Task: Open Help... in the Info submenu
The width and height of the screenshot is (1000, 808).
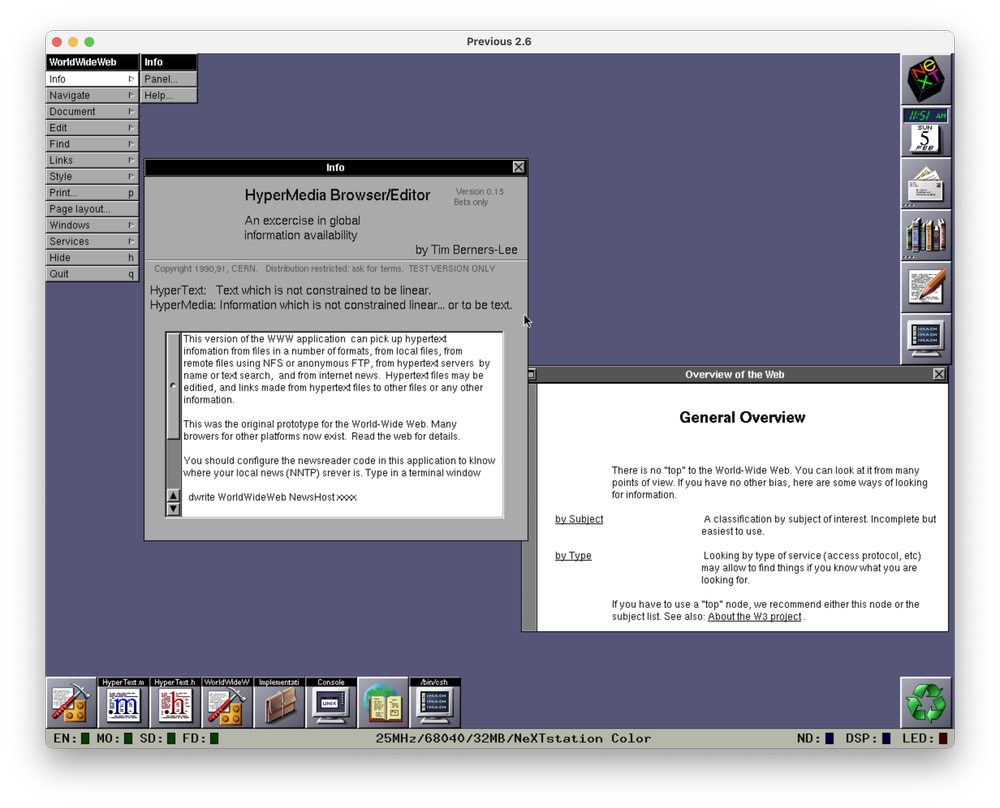Action: coord(169,95)
